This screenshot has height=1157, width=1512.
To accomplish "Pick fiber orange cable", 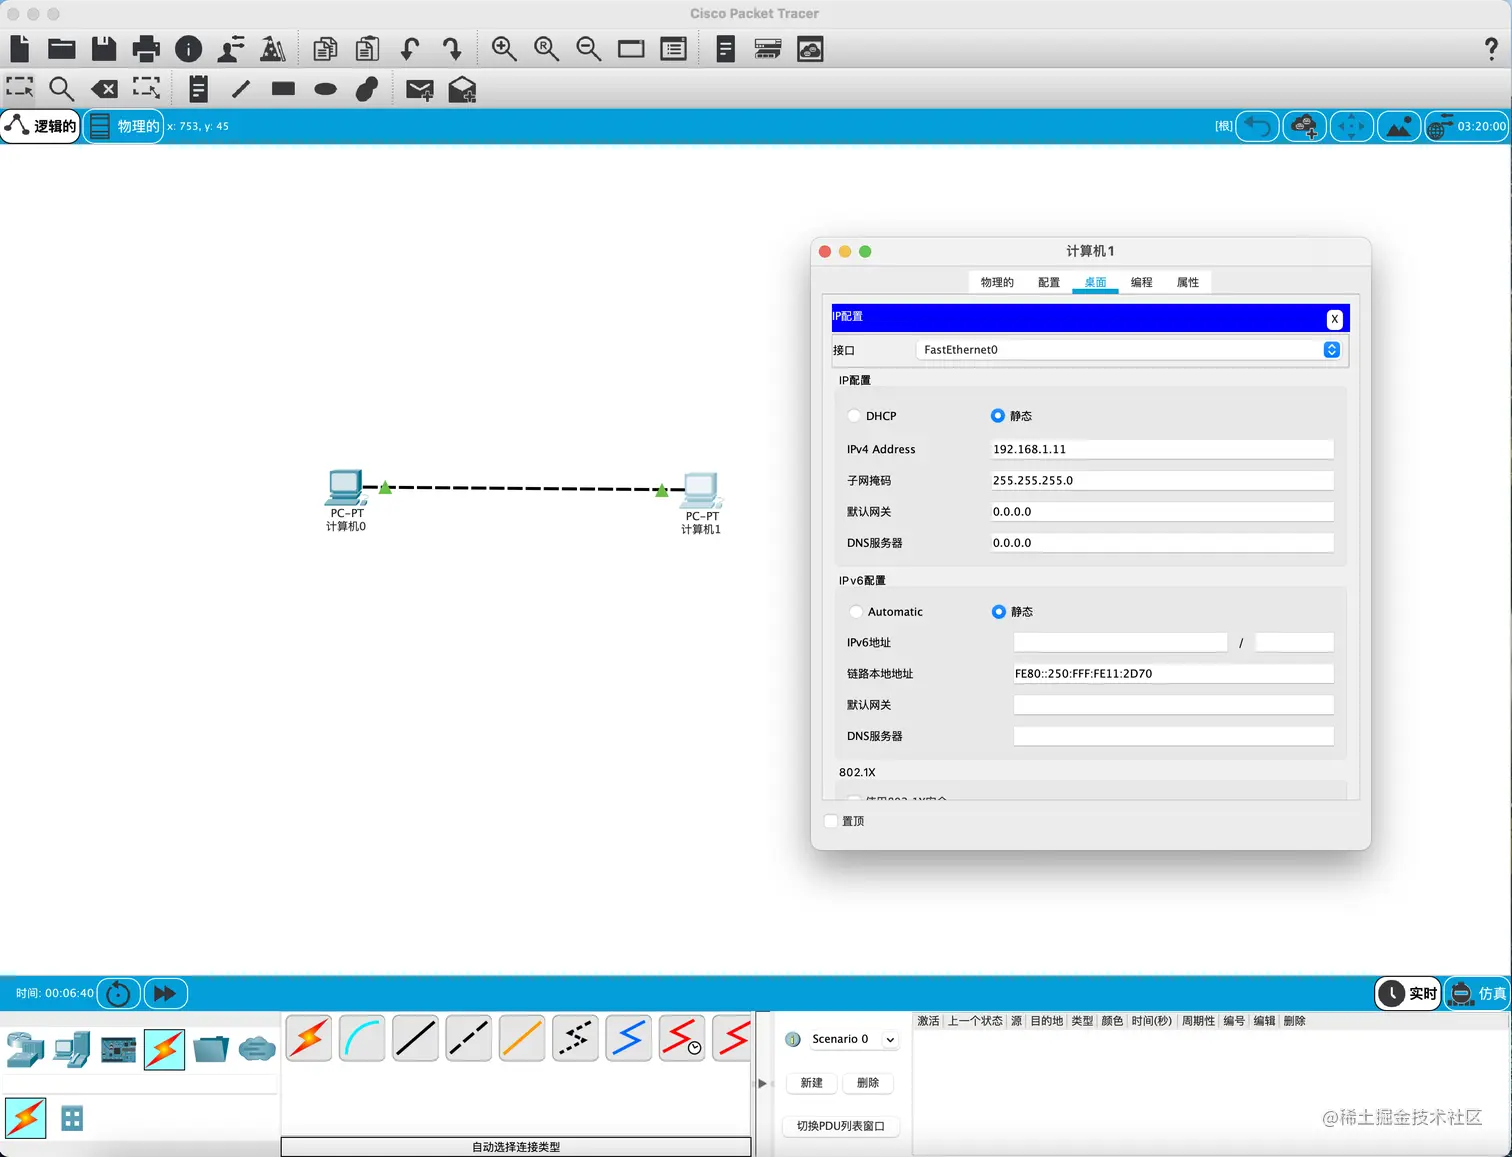I will point(522,1038).
